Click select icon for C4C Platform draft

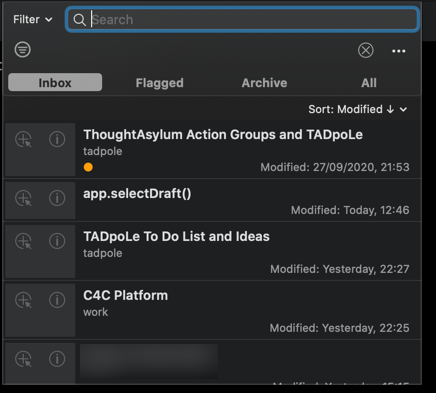pos(23,300)
